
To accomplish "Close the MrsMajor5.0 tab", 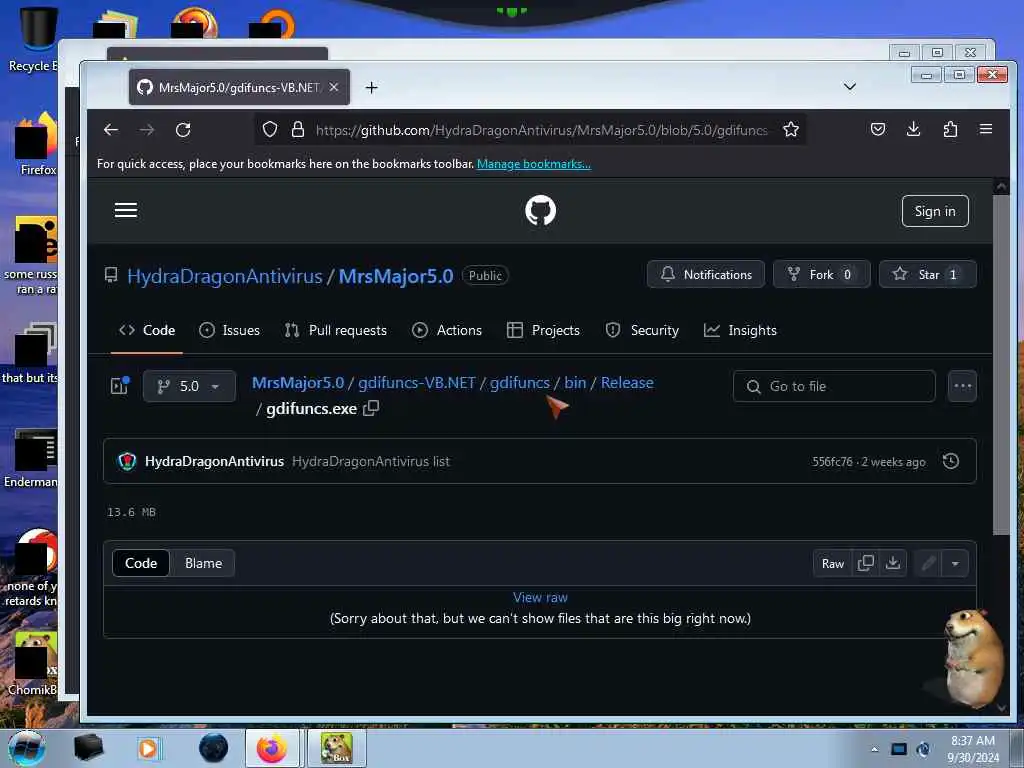I will tap(334, 87).
